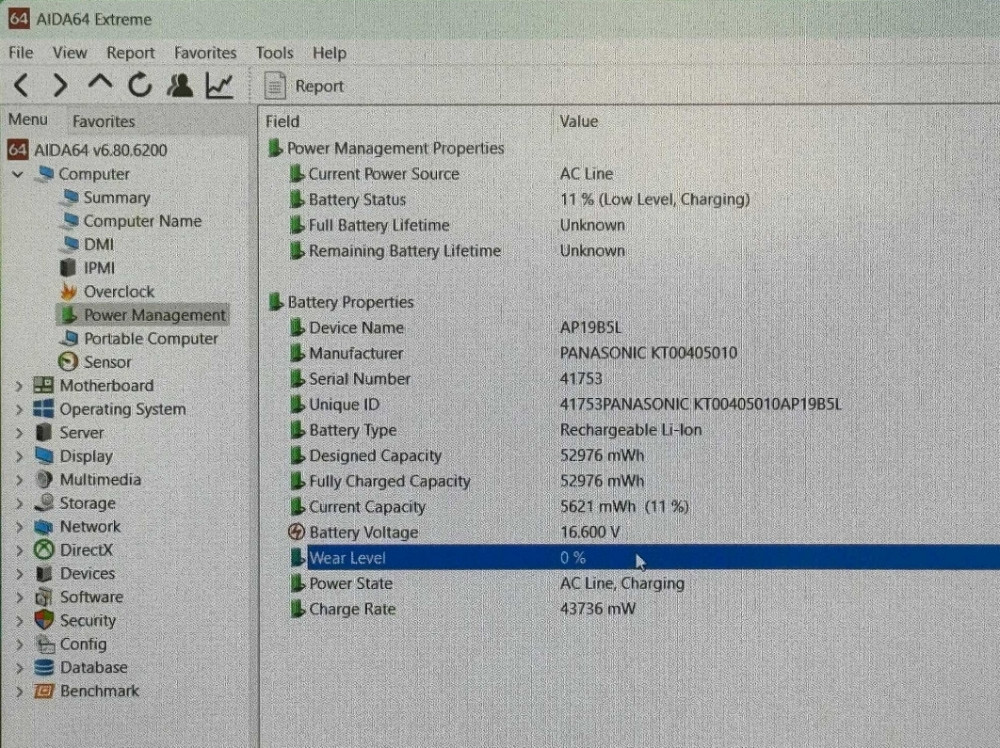Select the Portable Computer tree item

pos(150,339)
